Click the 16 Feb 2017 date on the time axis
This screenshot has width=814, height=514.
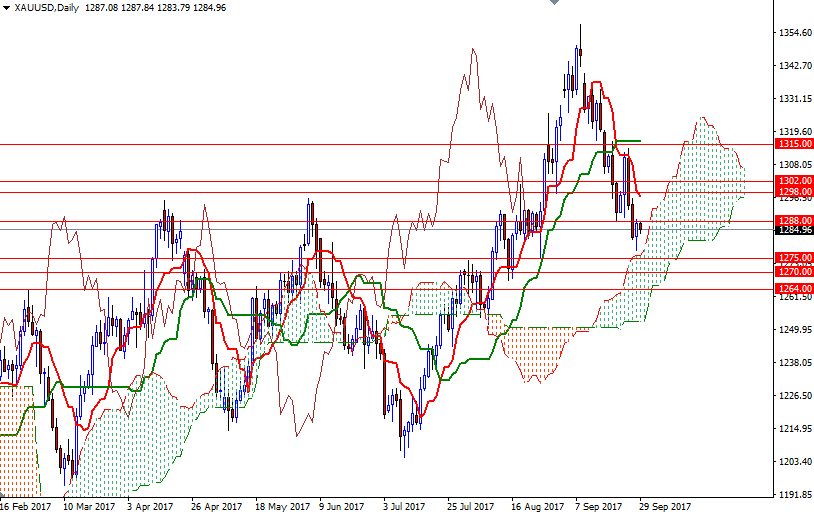click(x=27, y=506)
